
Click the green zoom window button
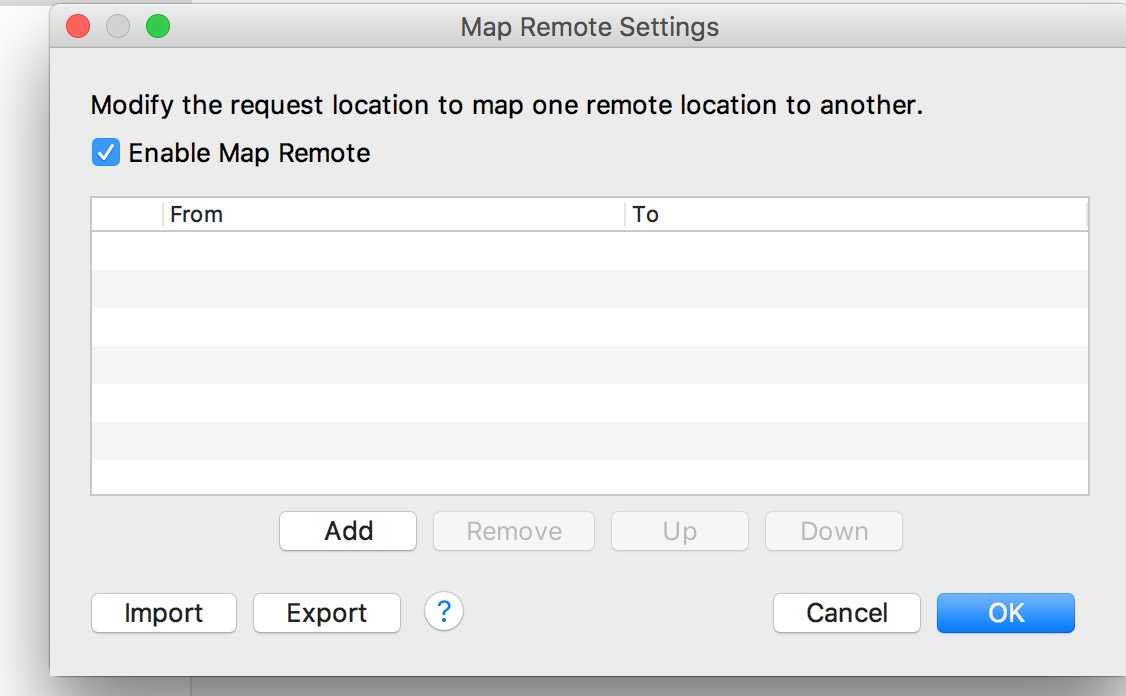158,27
